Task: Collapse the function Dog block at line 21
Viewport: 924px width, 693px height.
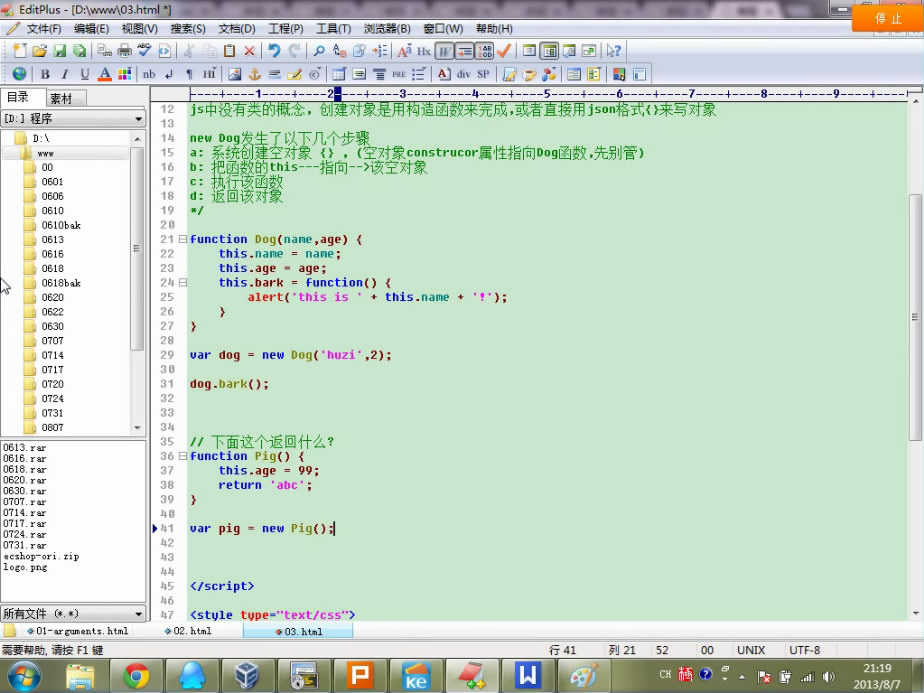Action: (183, 239)
